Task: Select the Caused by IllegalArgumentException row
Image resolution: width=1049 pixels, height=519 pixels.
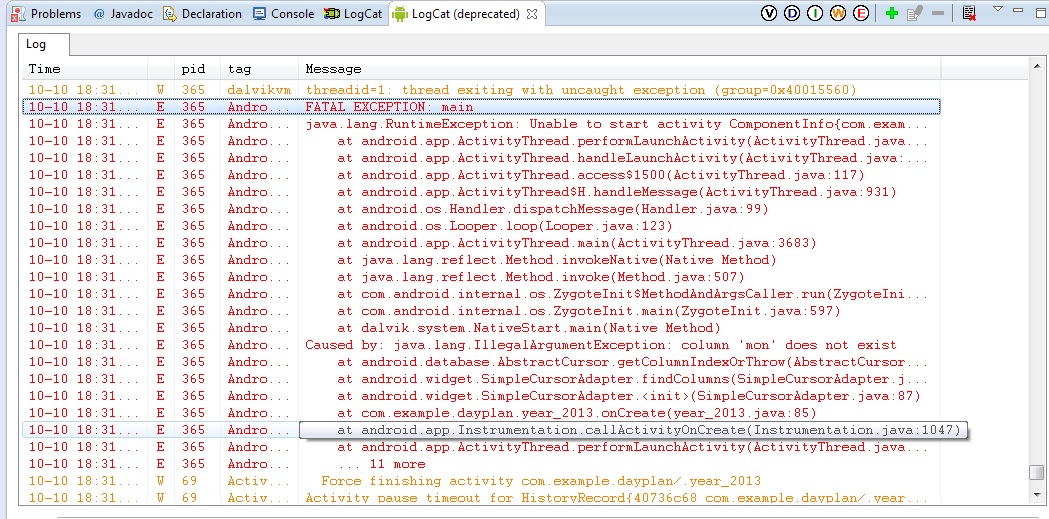Action: (482, 345)
